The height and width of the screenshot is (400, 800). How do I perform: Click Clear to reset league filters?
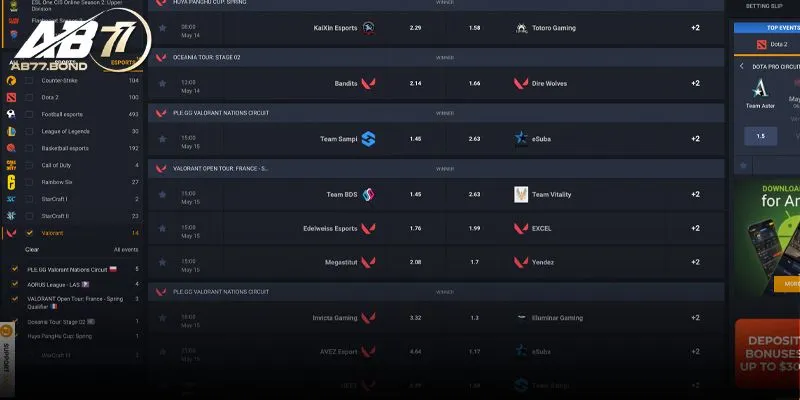[32, 250]
